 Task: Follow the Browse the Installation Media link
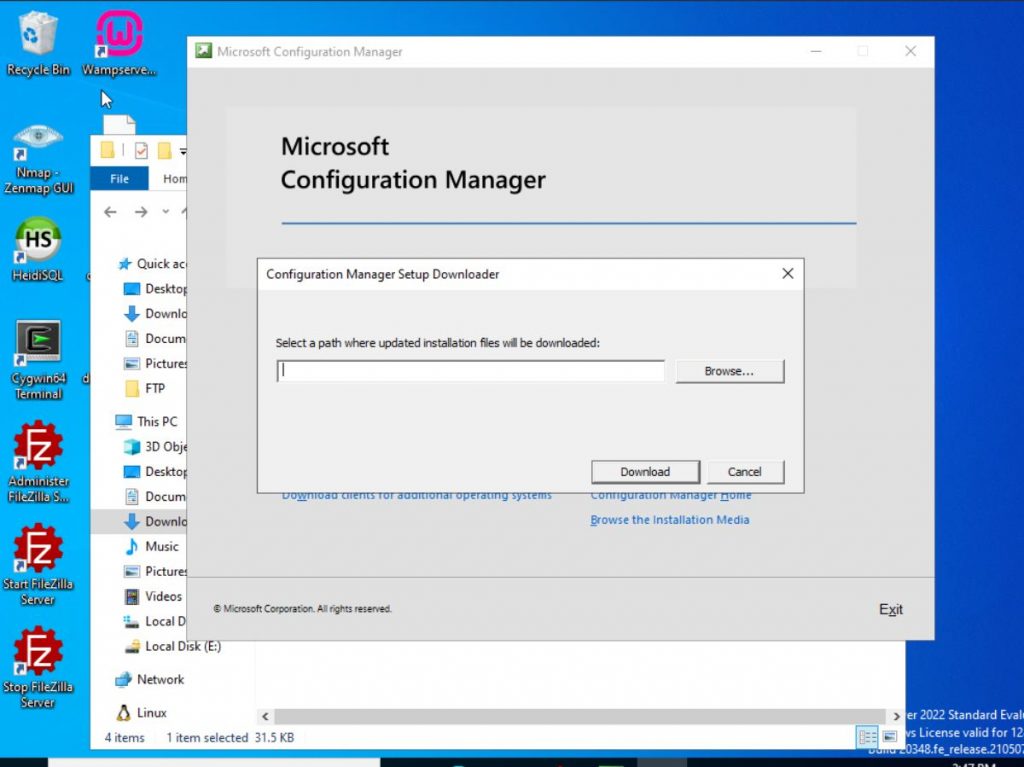(x=669, y=519)
